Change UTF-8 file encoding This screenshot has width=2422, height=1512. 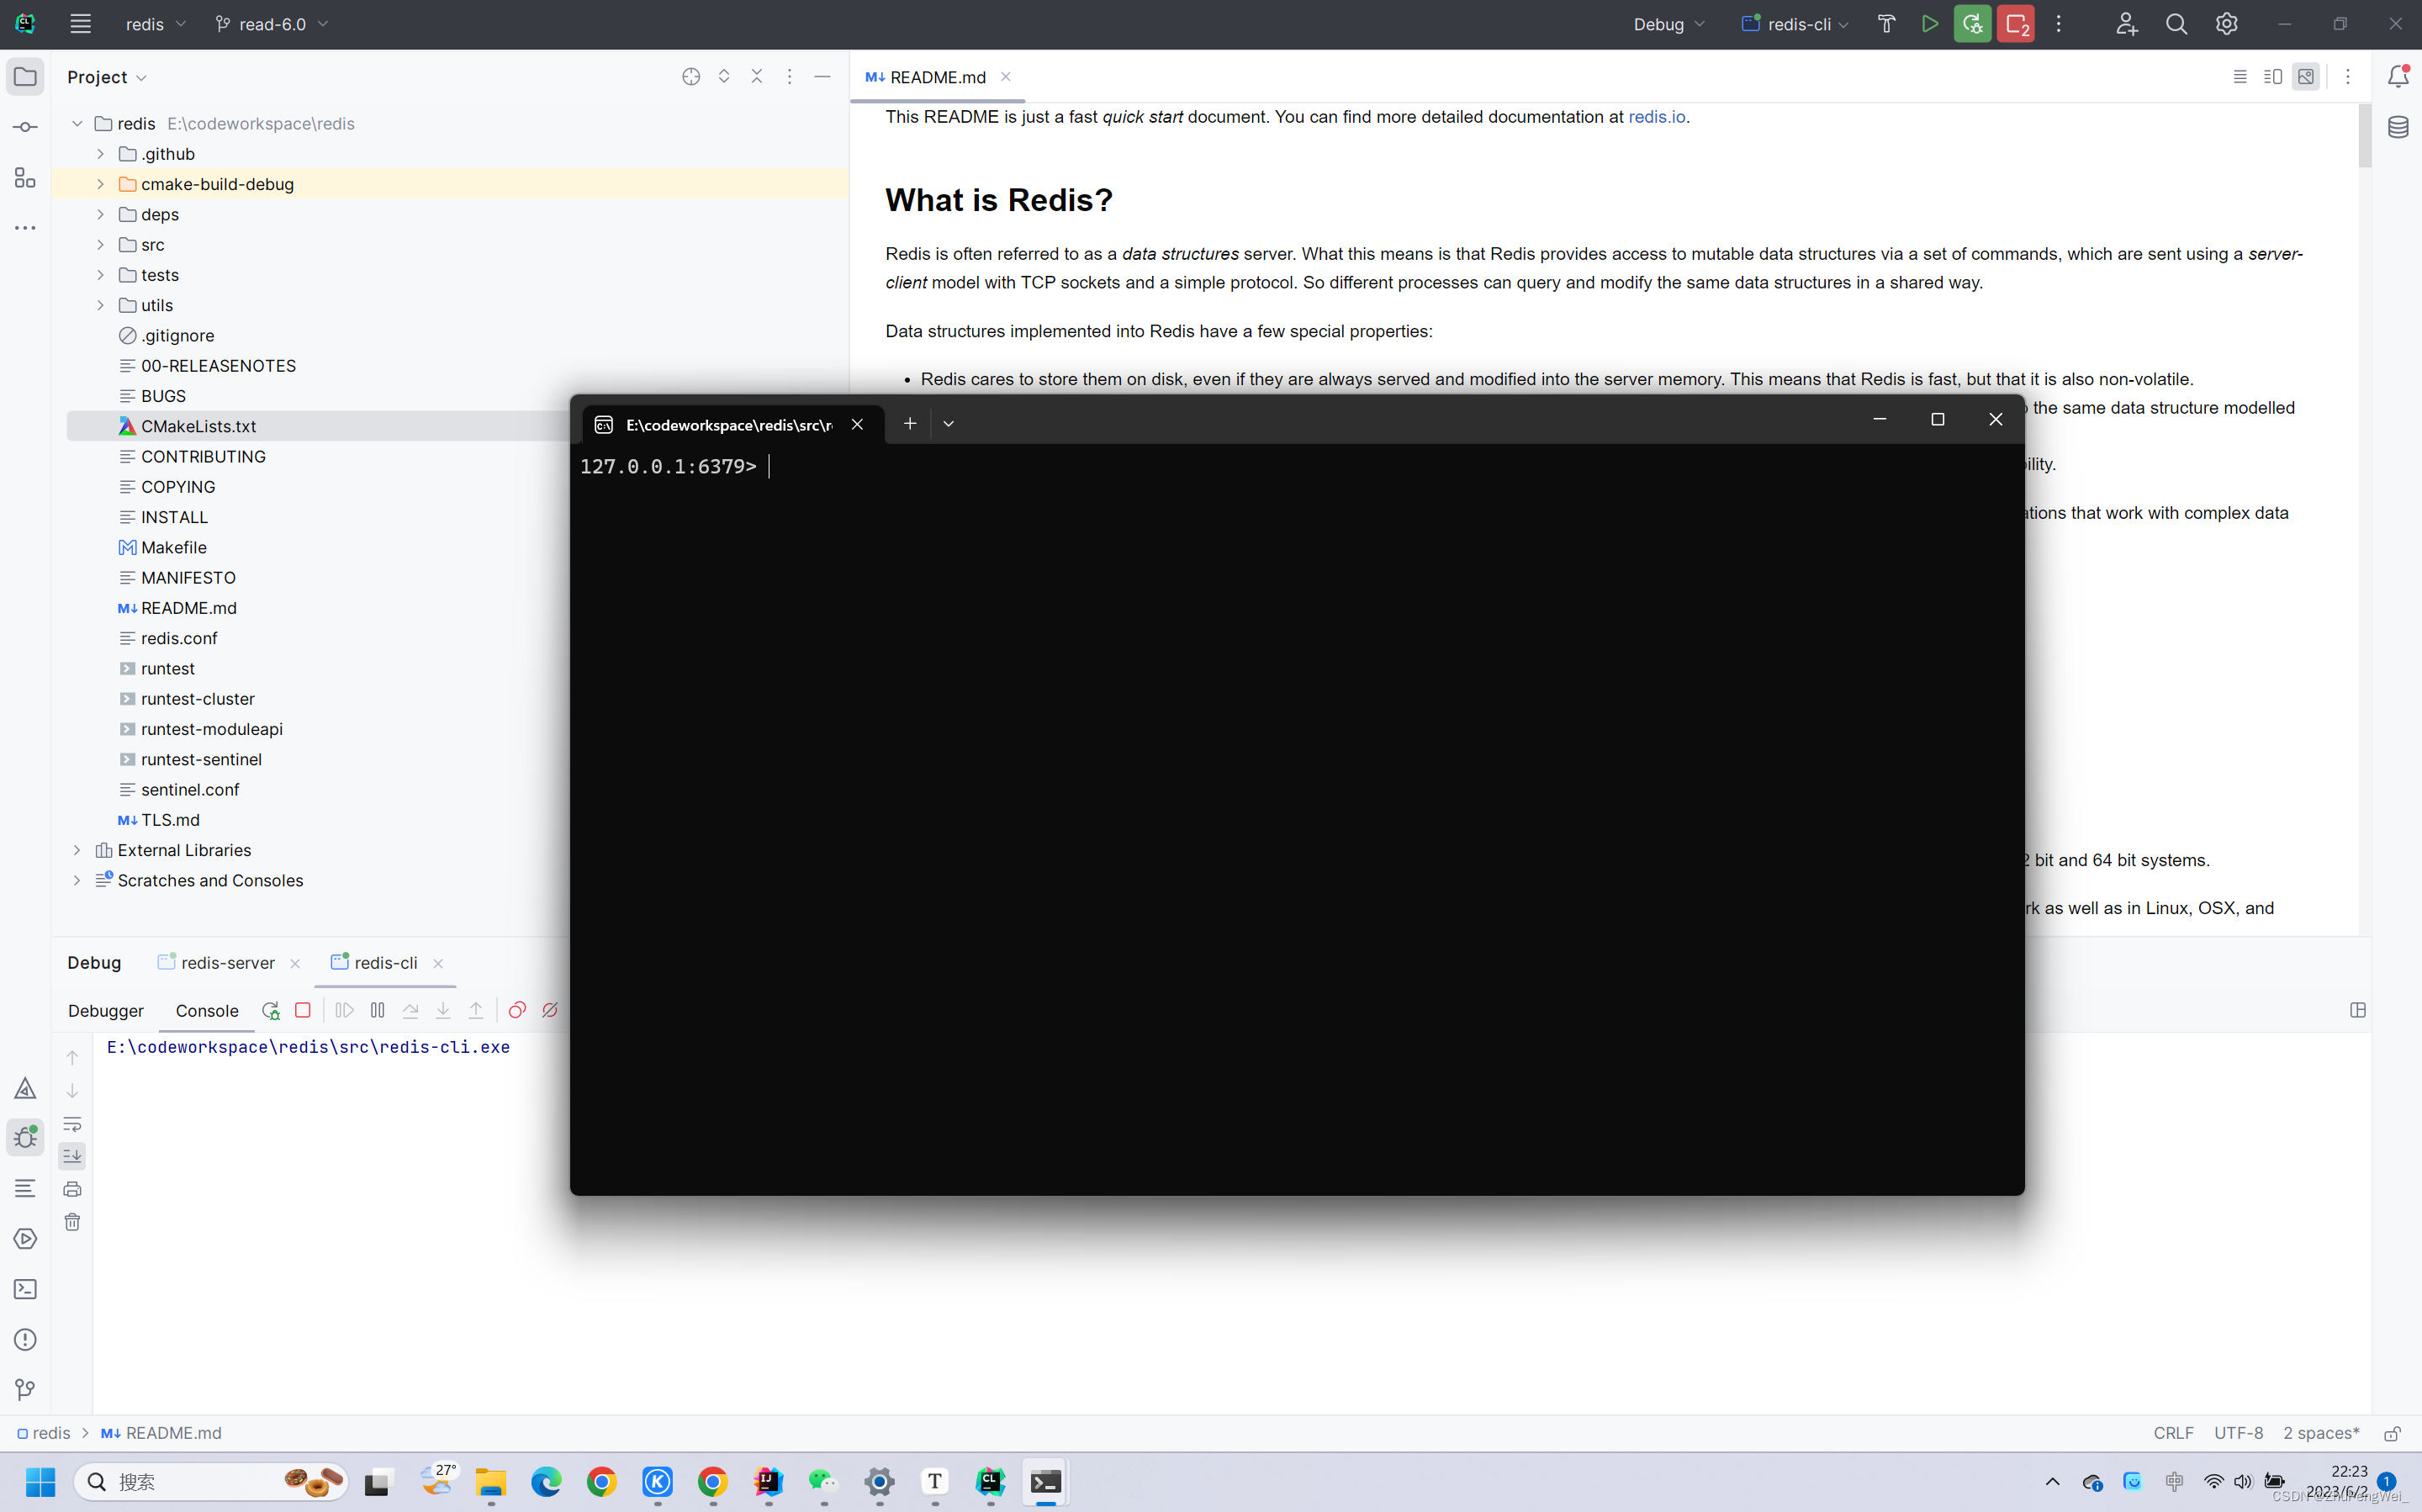click(x=2238, y=1433)
